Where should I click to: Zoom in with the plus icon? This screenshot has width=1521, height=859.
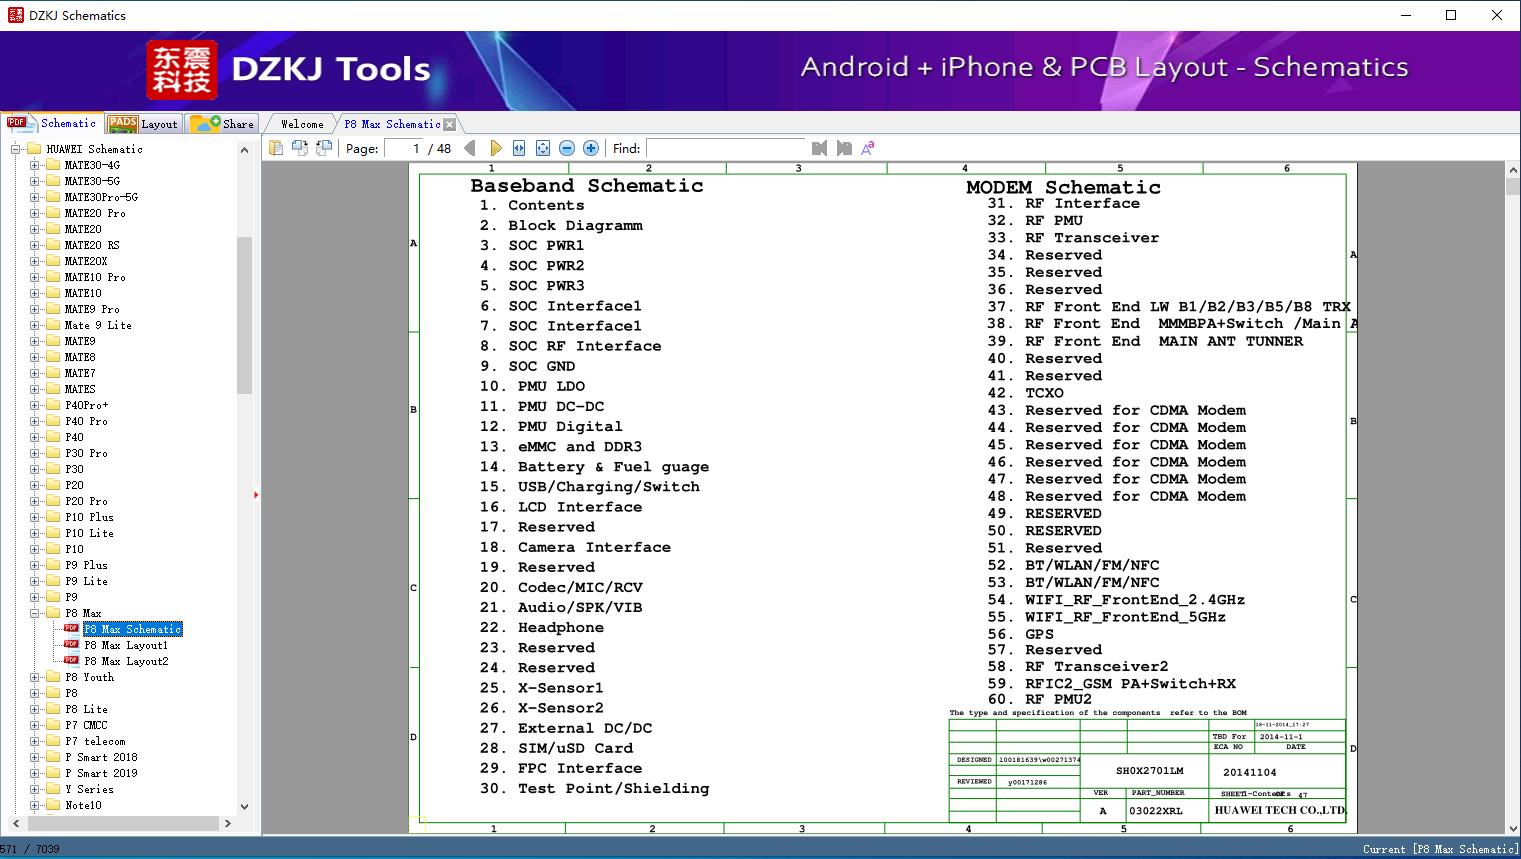point(591,148)
